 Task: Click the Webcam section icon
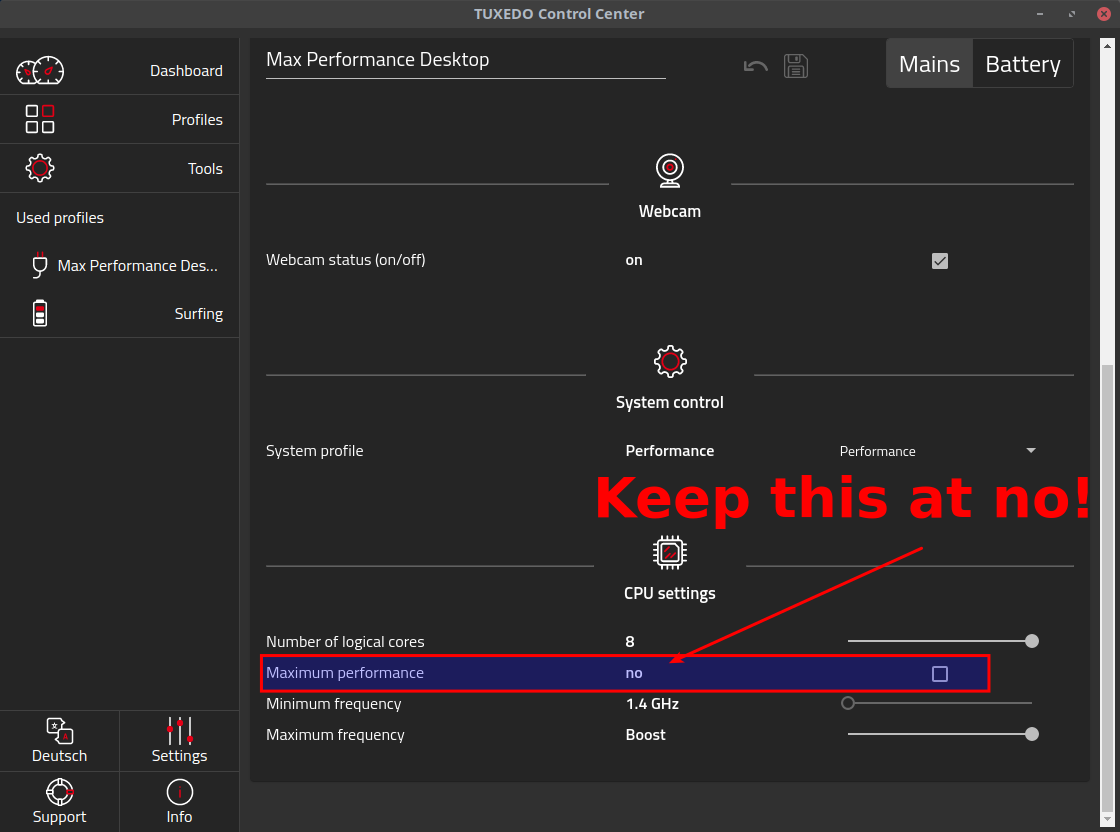(x=670, y=171)
